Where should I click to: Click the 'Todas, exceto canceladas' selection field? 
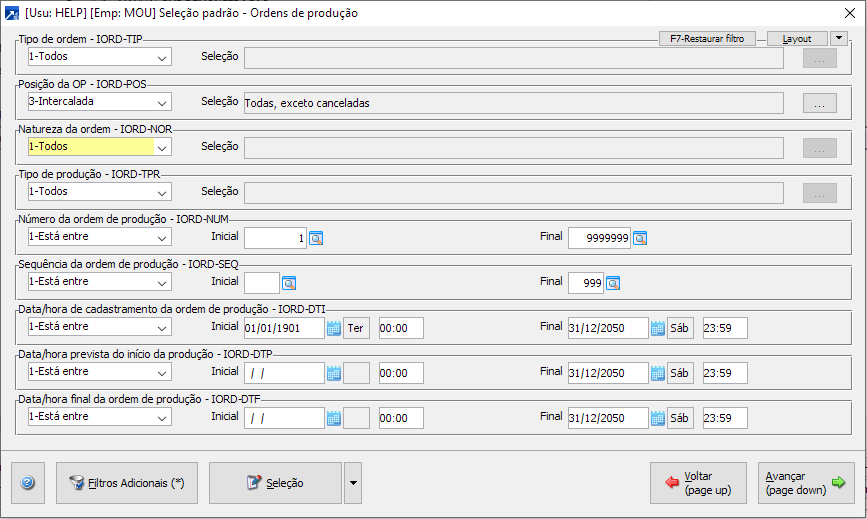tap(514, 103)
